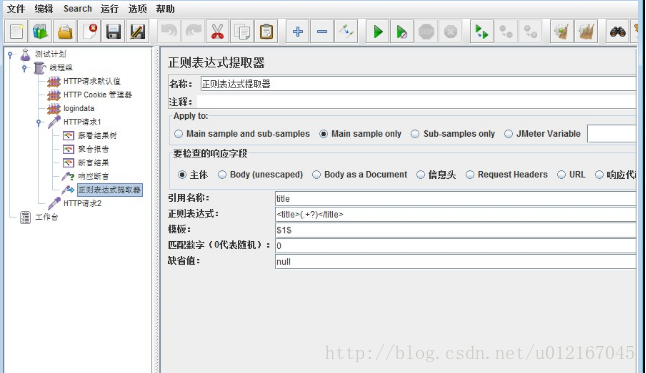Start the test with green play icon
646x373 pixels.
pos(378,31)
